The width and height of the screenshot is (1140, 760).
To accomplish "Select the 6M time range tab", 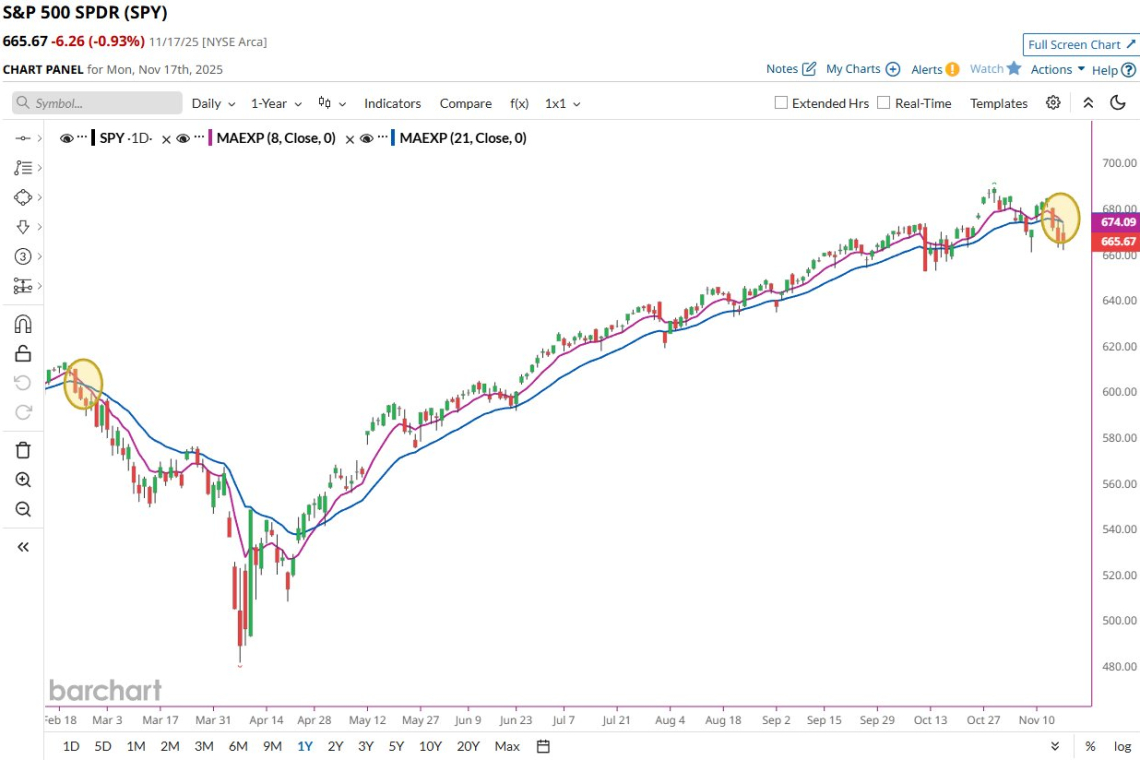I will (x=238, y=746).
